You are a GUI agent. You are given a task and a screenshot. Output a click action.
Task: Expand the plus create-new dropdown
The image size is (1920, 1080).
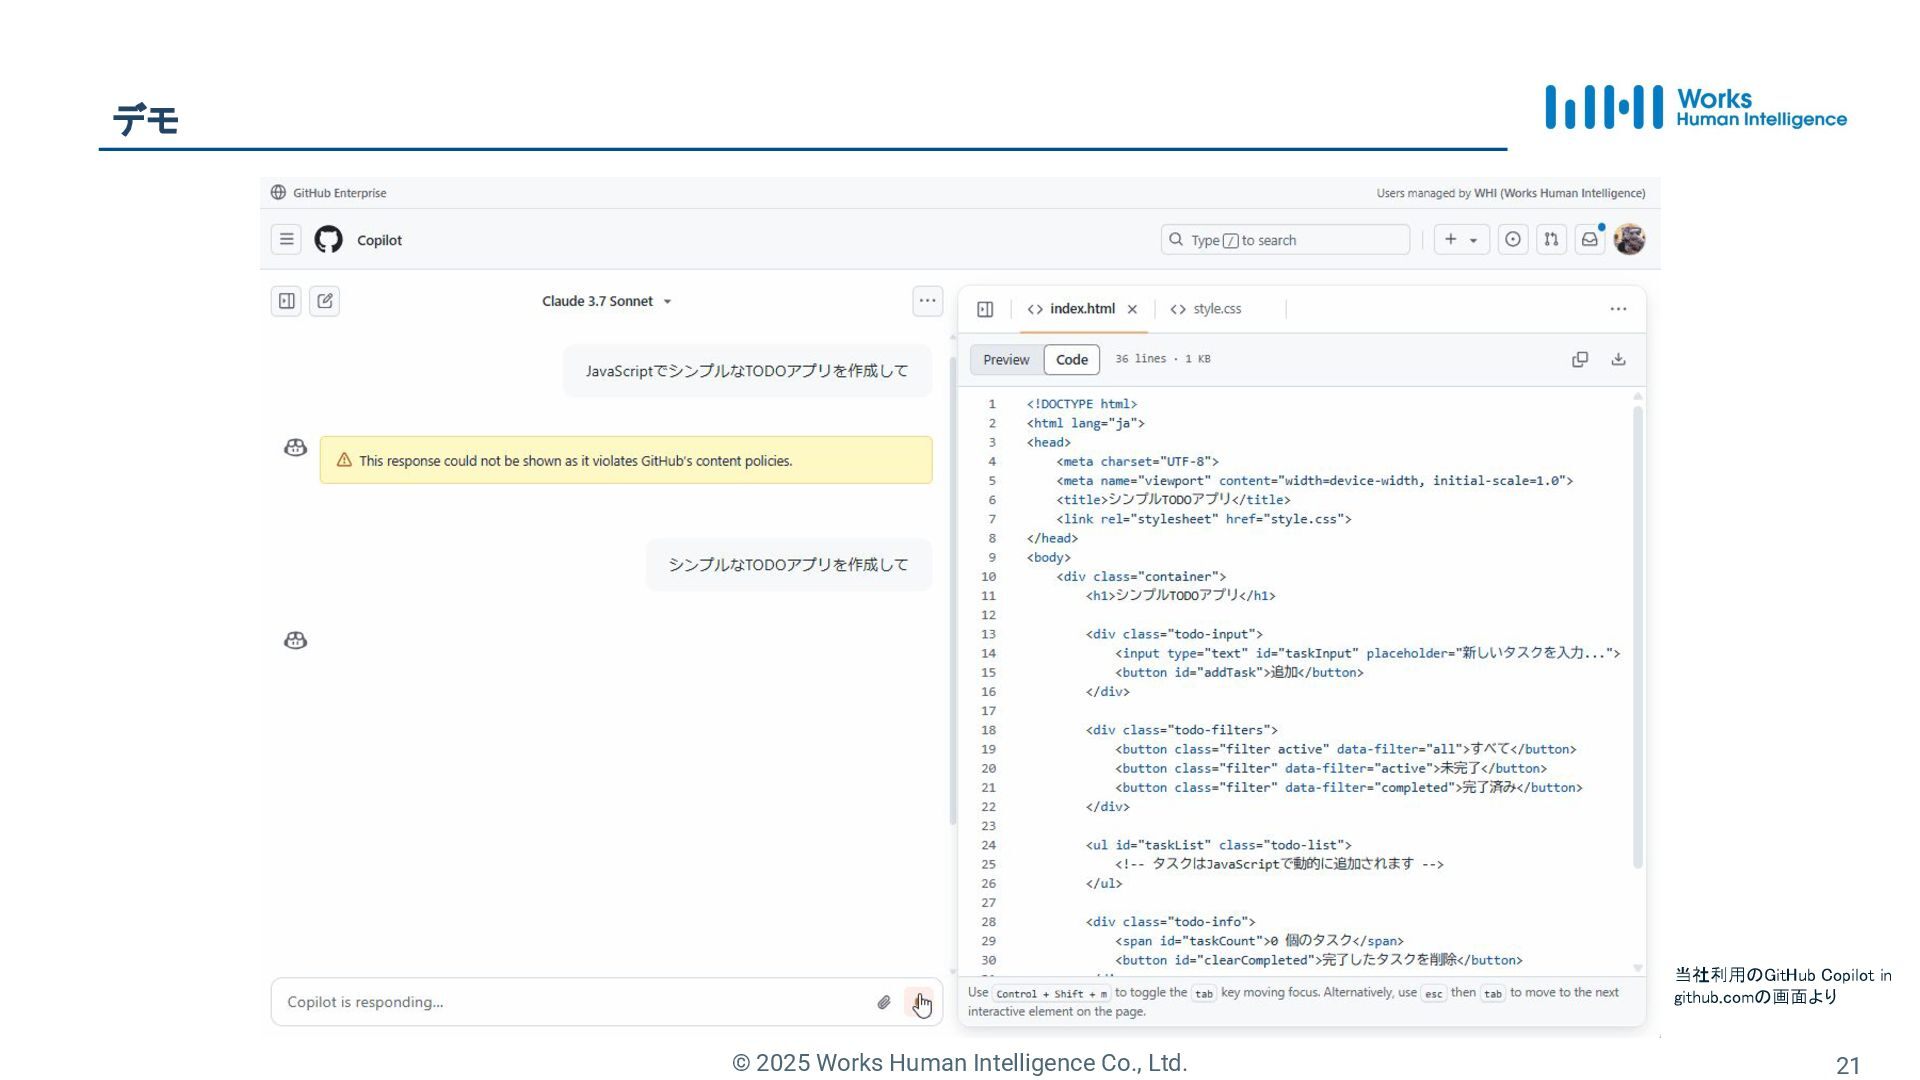click(x=1461, y=239)
